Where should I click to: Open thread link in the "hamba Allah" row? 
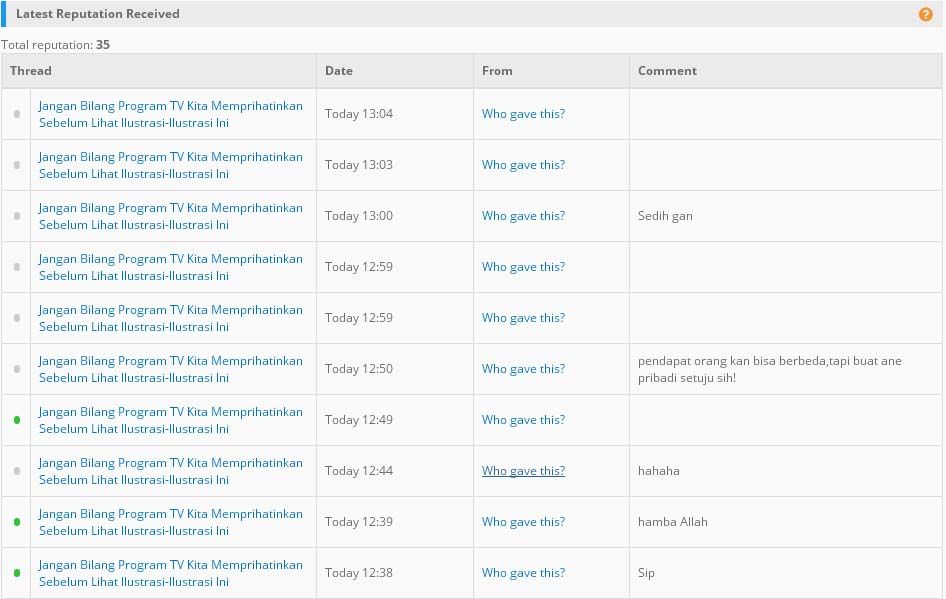170,522
